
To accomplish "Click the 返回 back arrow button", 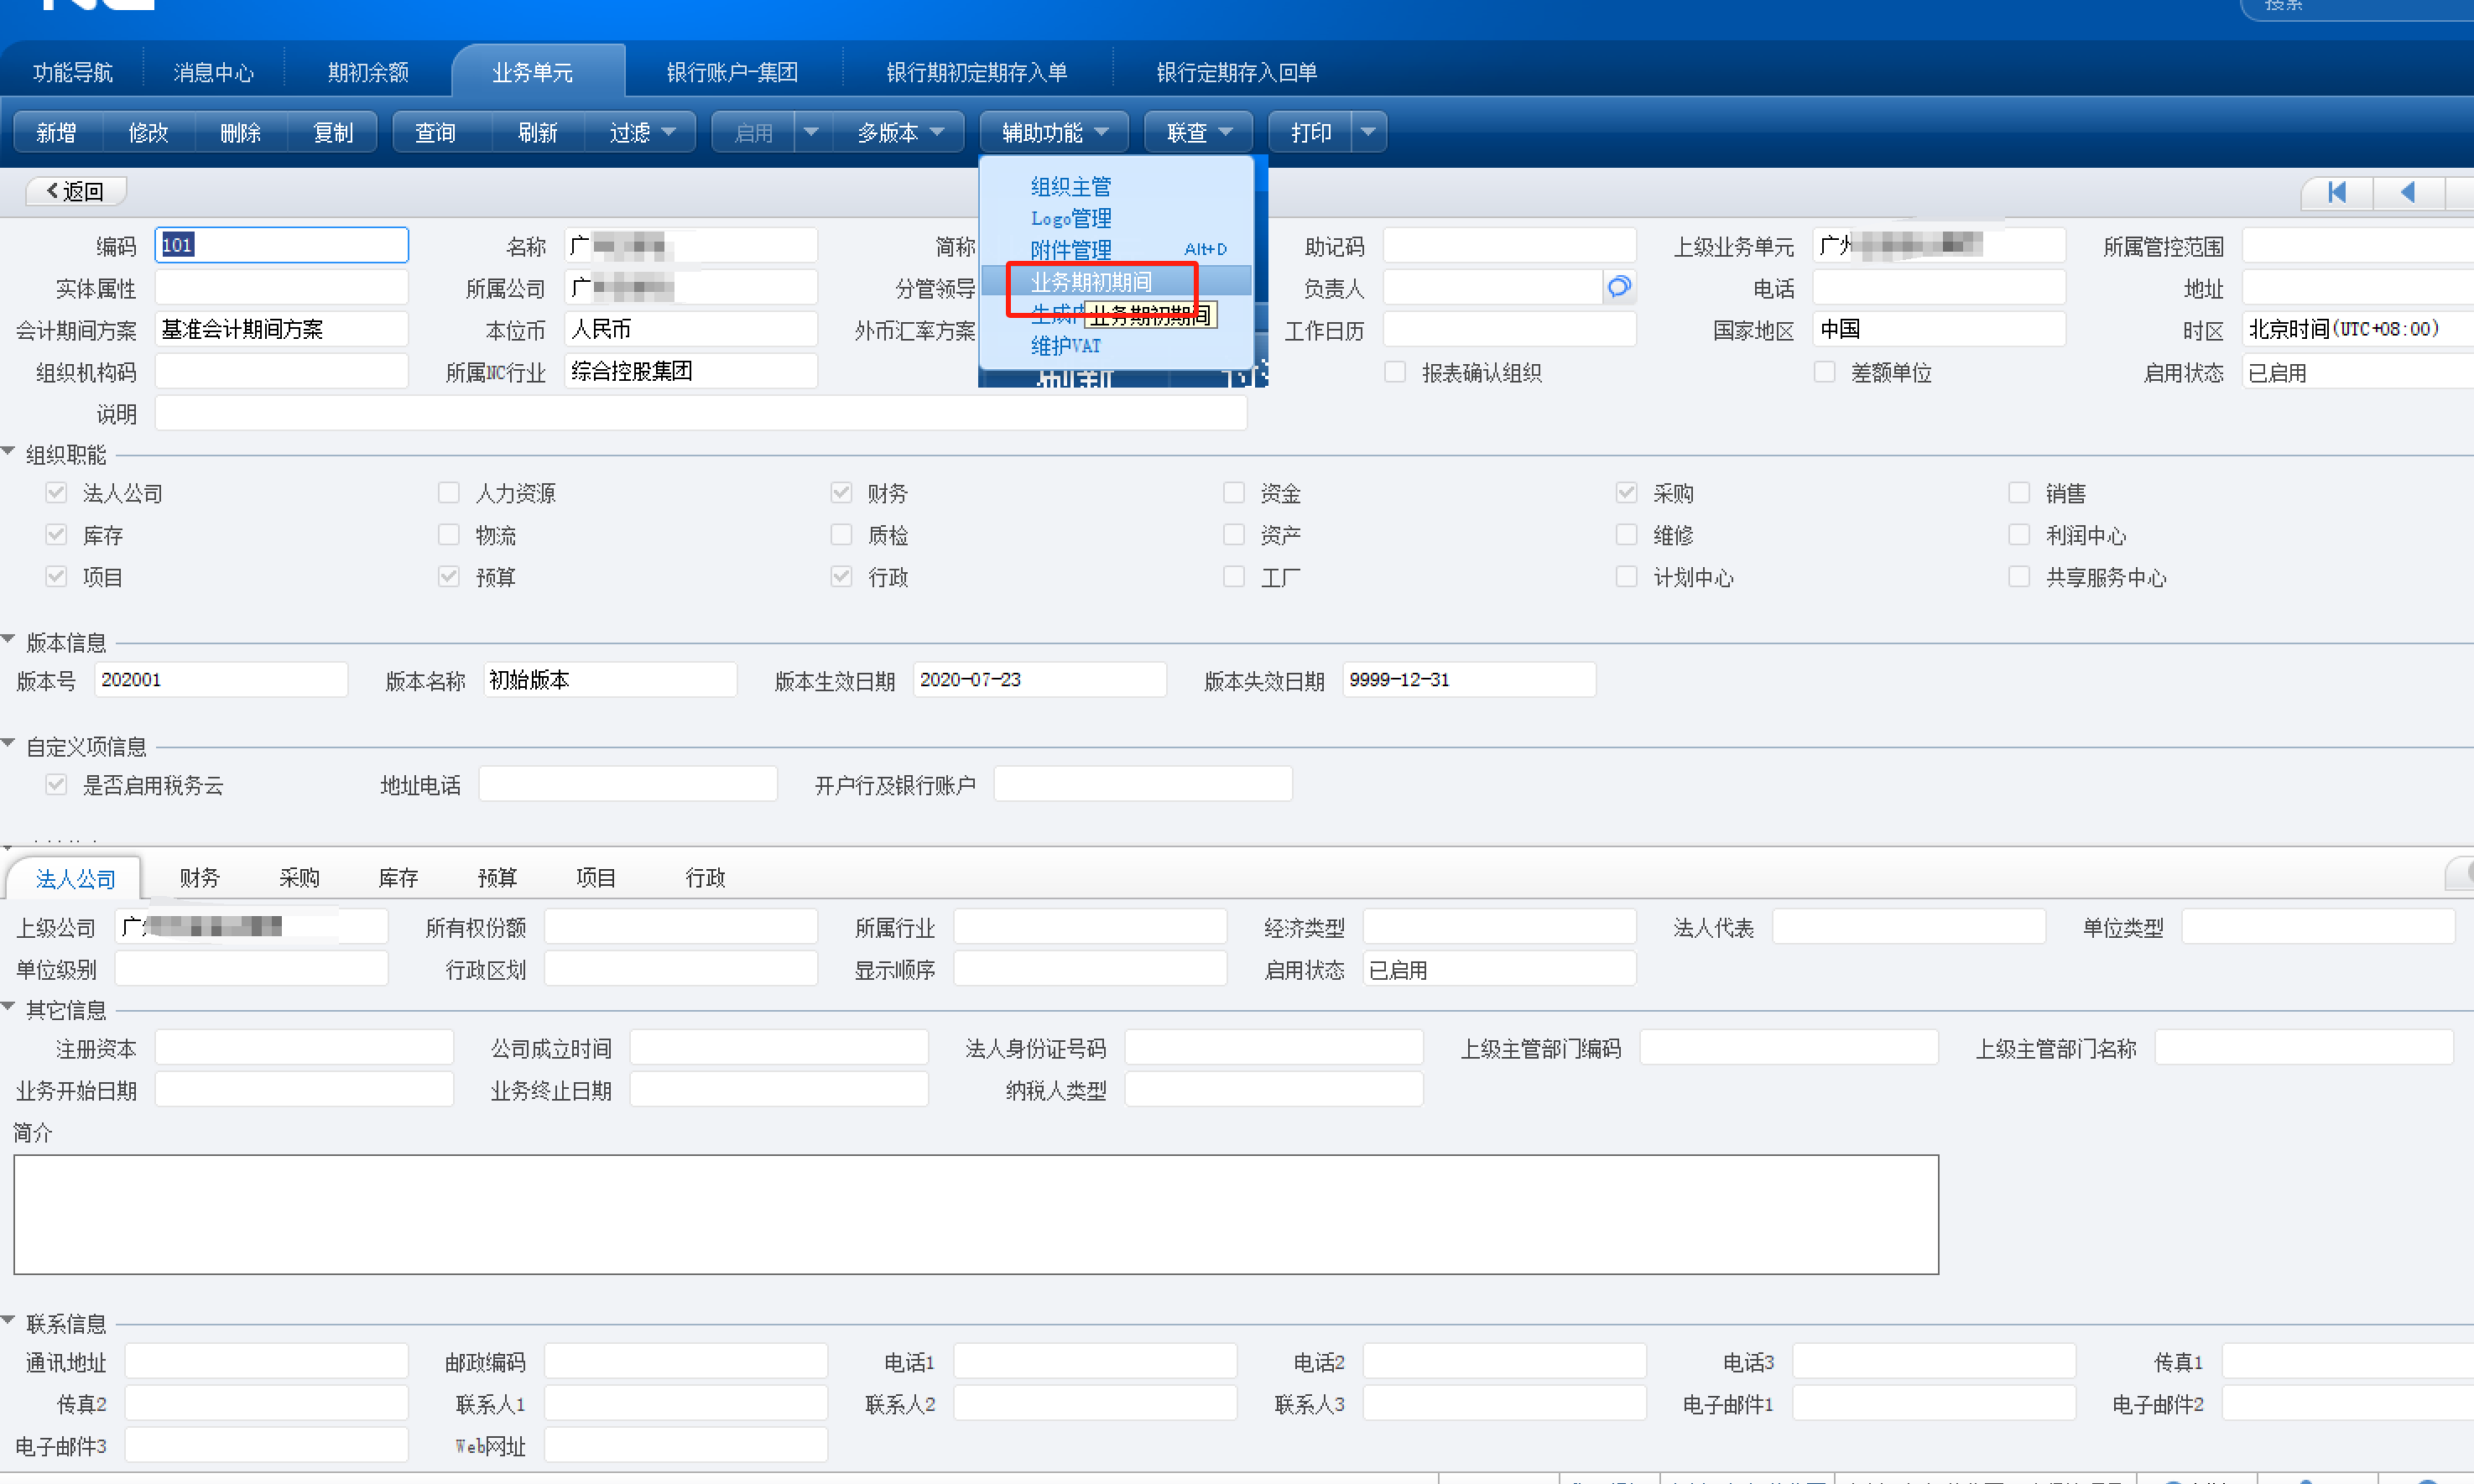I will 76,191.
